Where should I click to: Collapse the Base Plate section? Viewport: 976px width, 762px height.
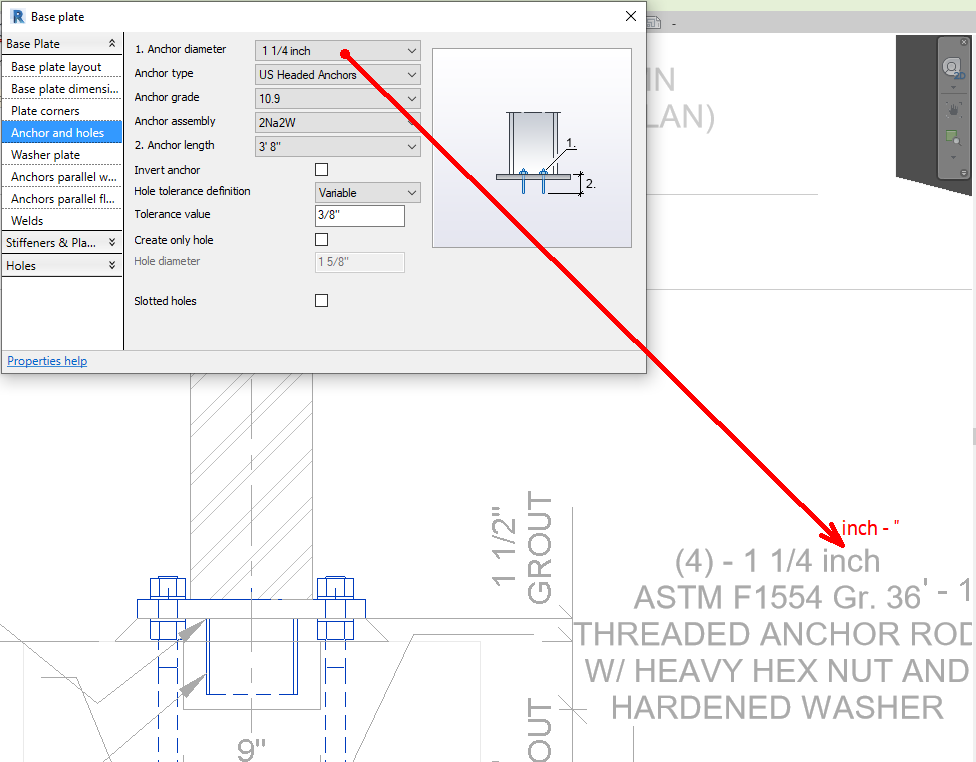(x=62, y=43)
